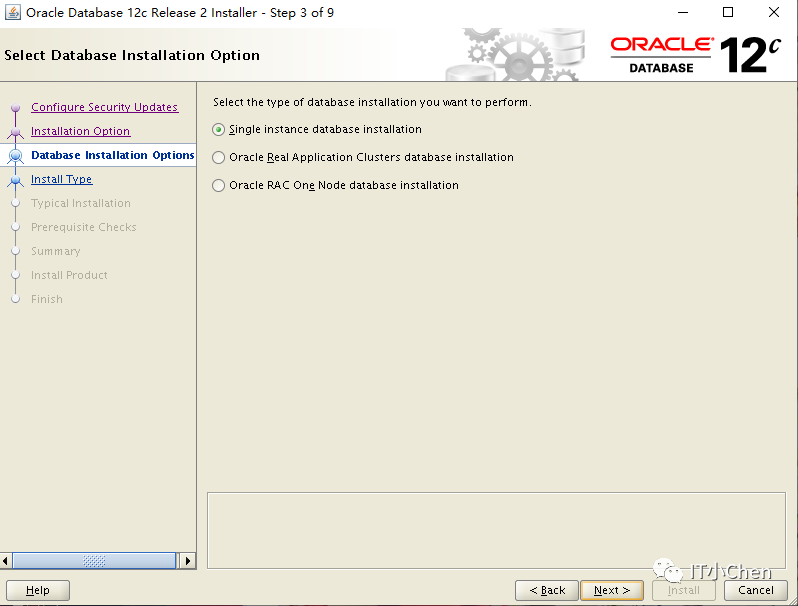
Task: Click the sidebar horizontal scrollbar thumb
Action: coord(94,561)
